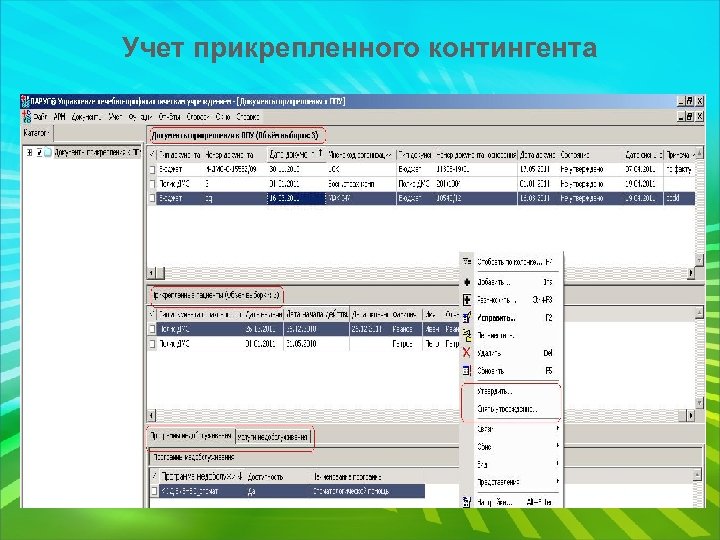Click Номер документа column header
This screenshot has height=540, width=720.
tap(235, 155)
